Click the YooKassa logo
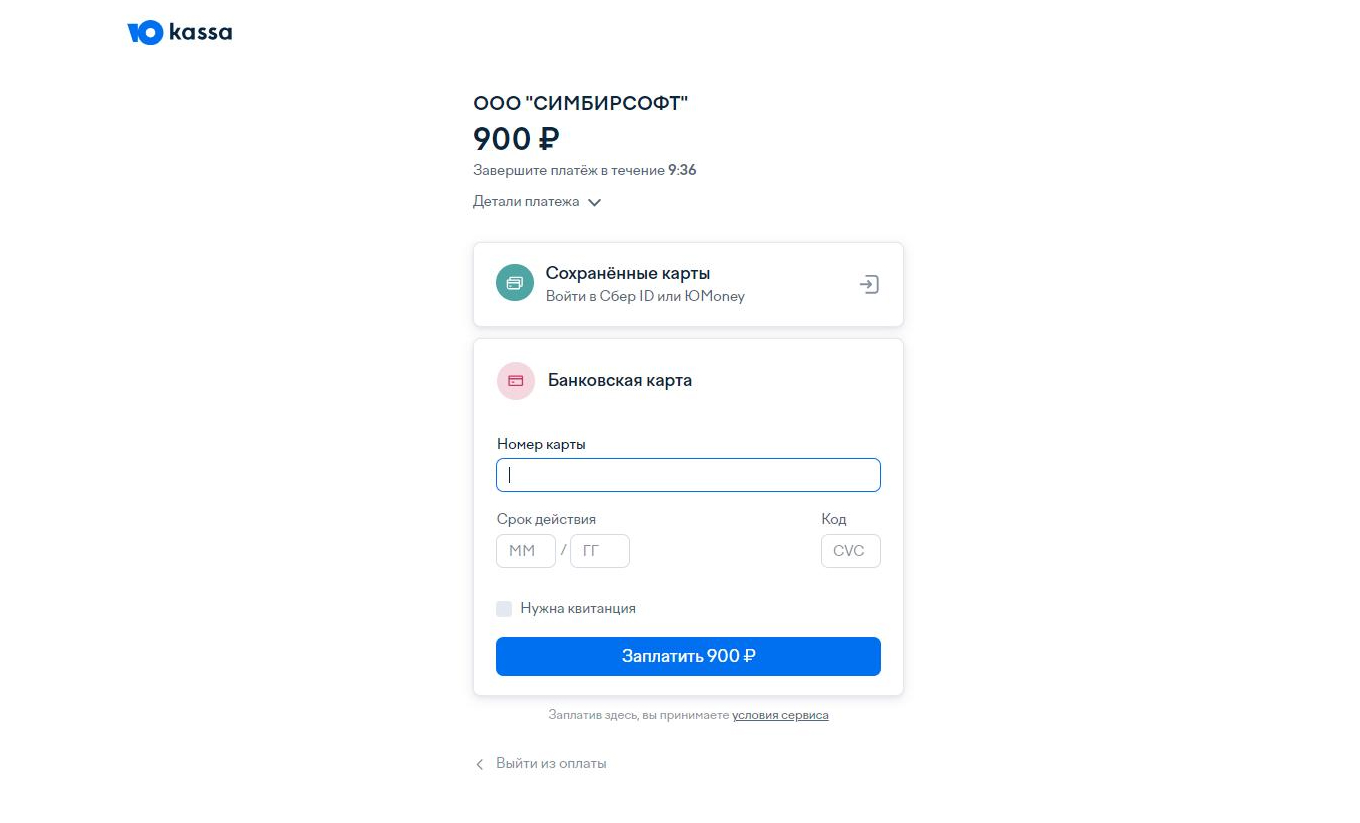The height and width of the screenshot is (823, 1360). pyautogui.click(x=179, y=32)
